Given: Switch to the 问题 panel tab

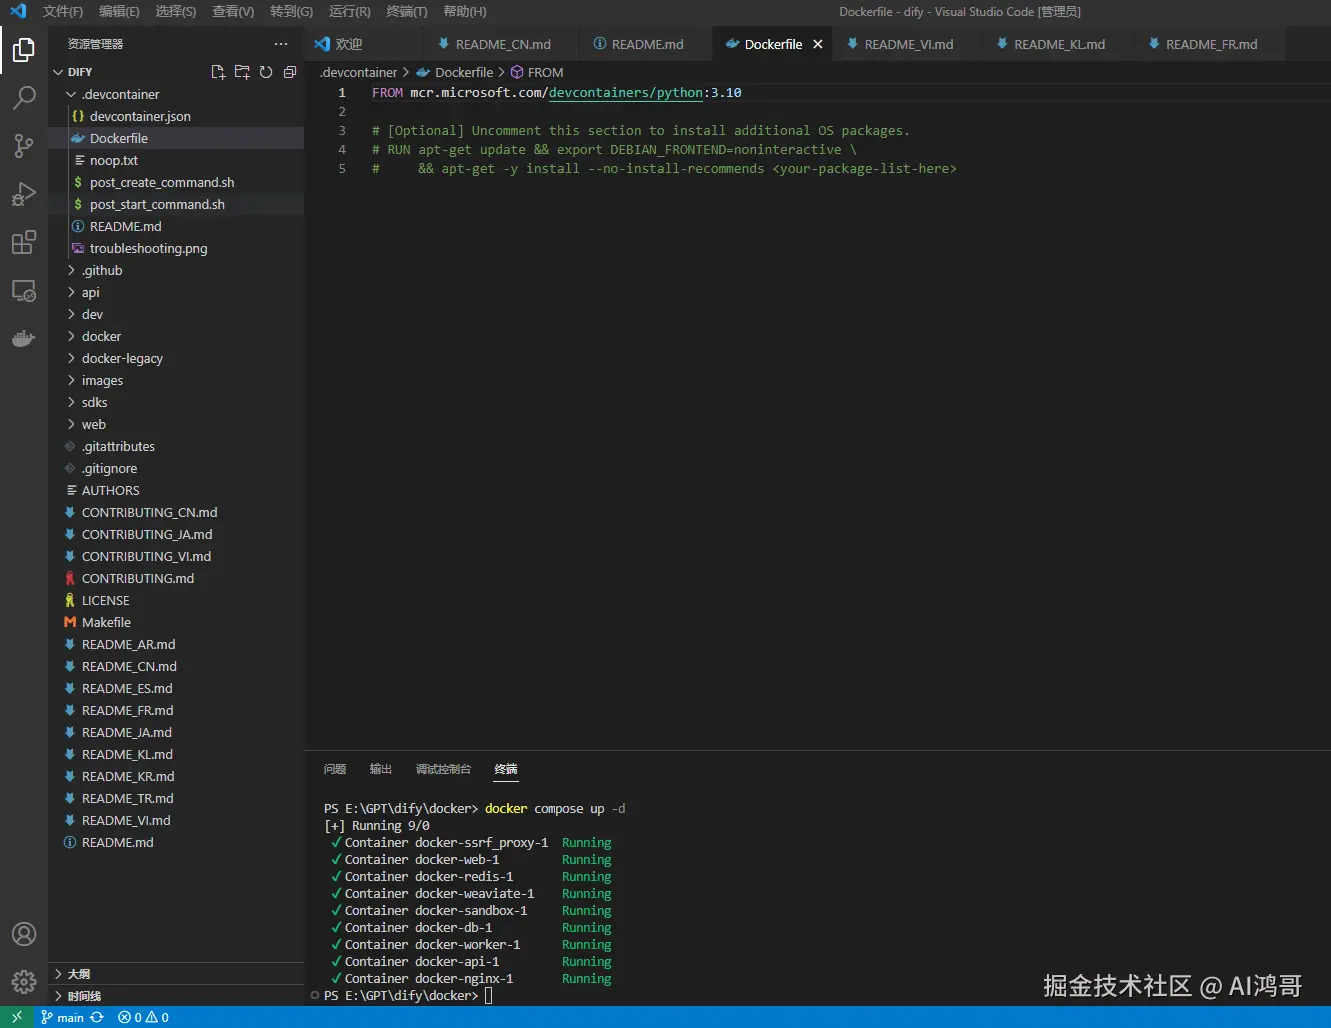Looking at the screenshot, I should [x=335, y=769].
